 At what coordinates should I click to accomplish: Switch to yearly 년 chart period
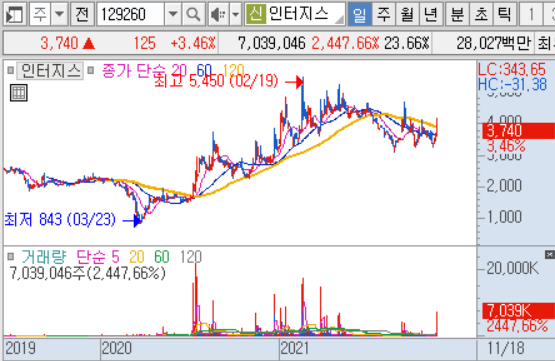coord(431,15)
